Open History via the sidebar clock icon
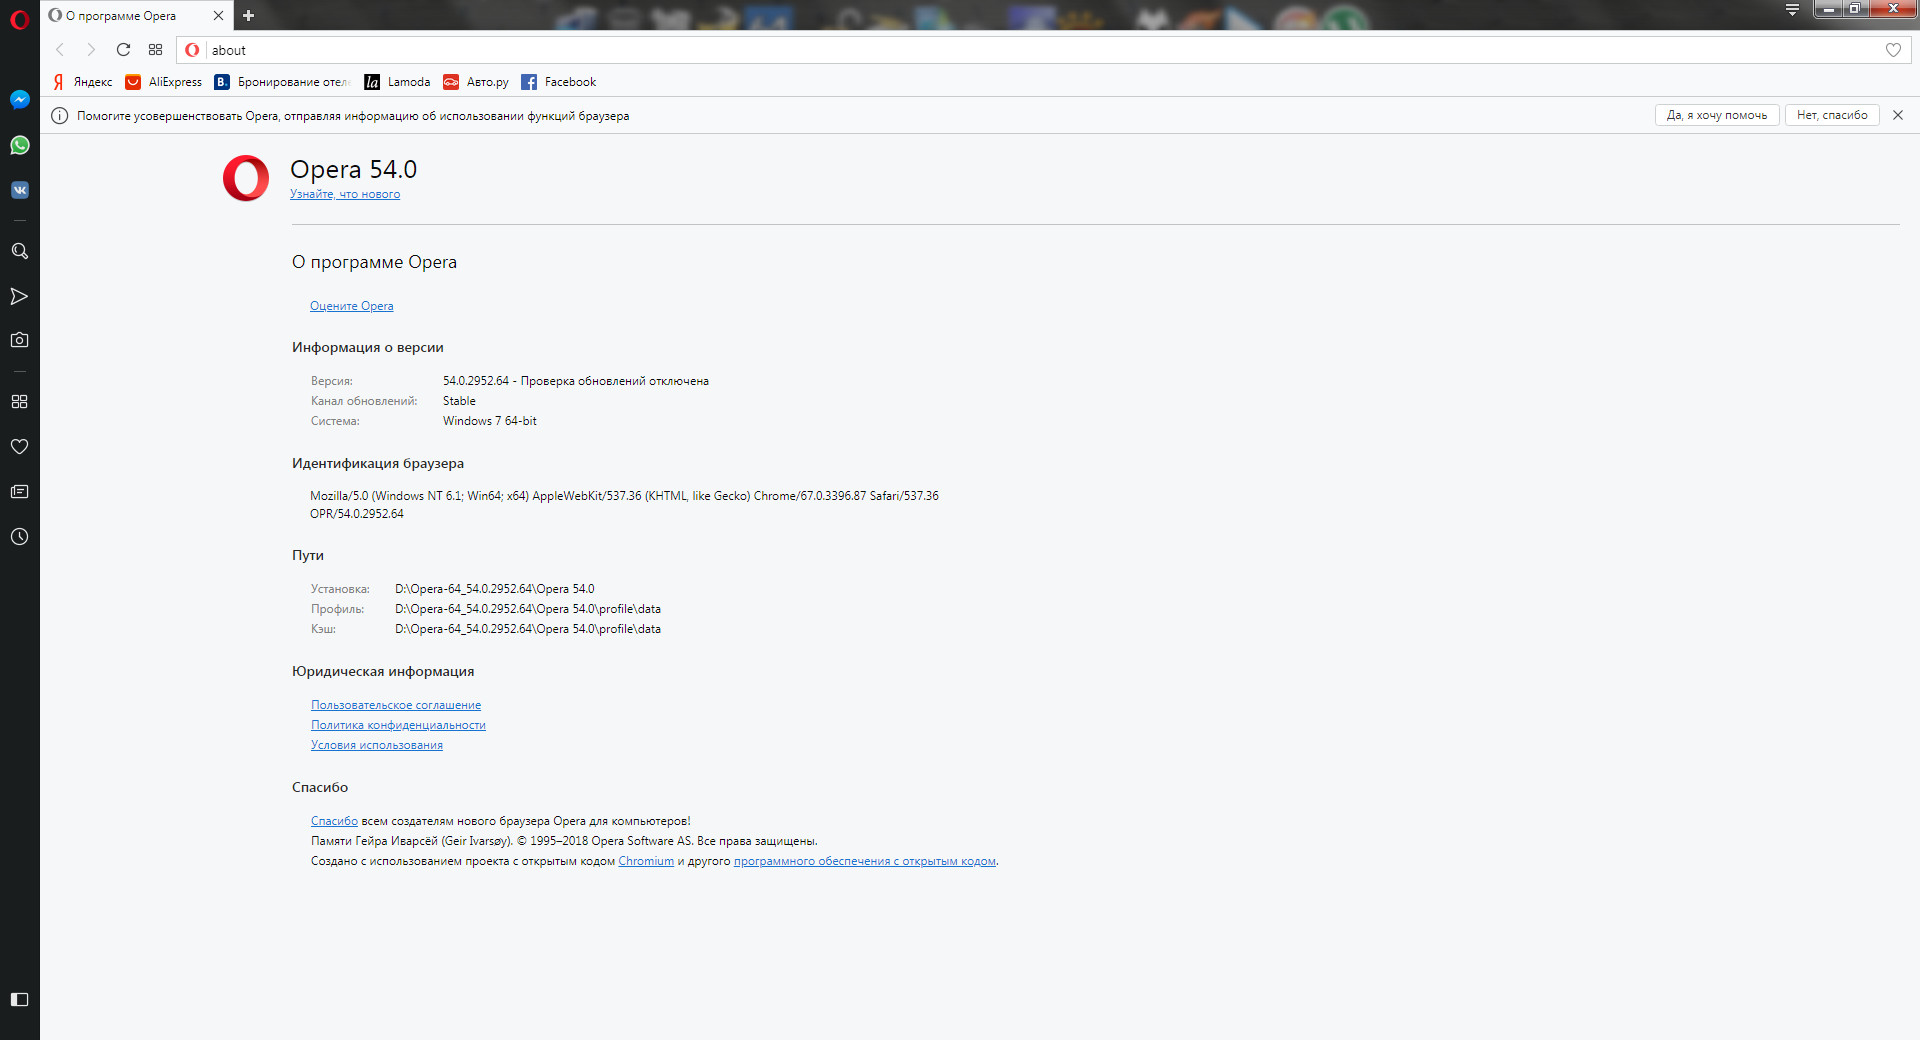This screenshot has height=1040, width=1920. point(19,537)
